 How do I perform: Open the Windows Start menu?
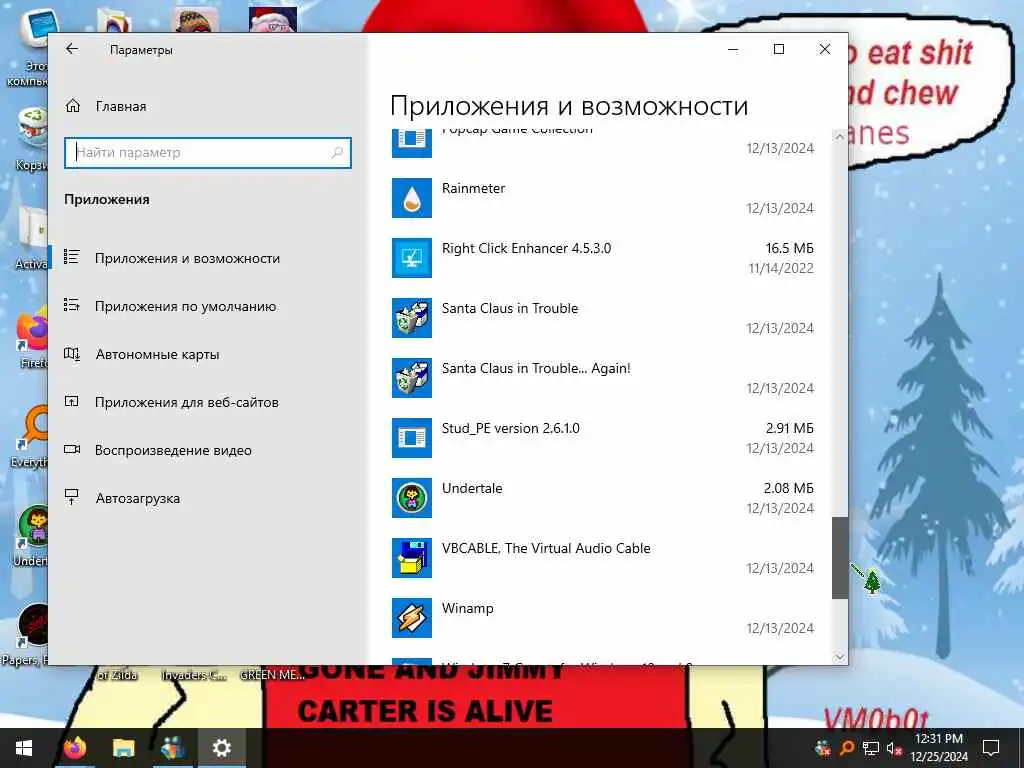coord(24,748)
